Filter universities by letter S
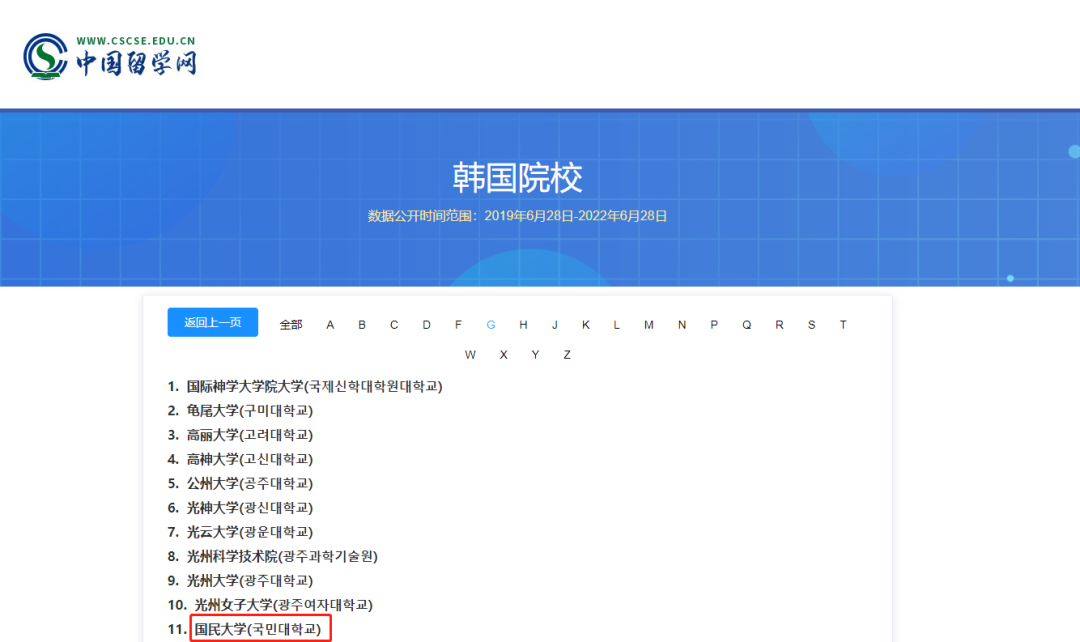This screenshot has height=642, width=1080. pos(811,324)
